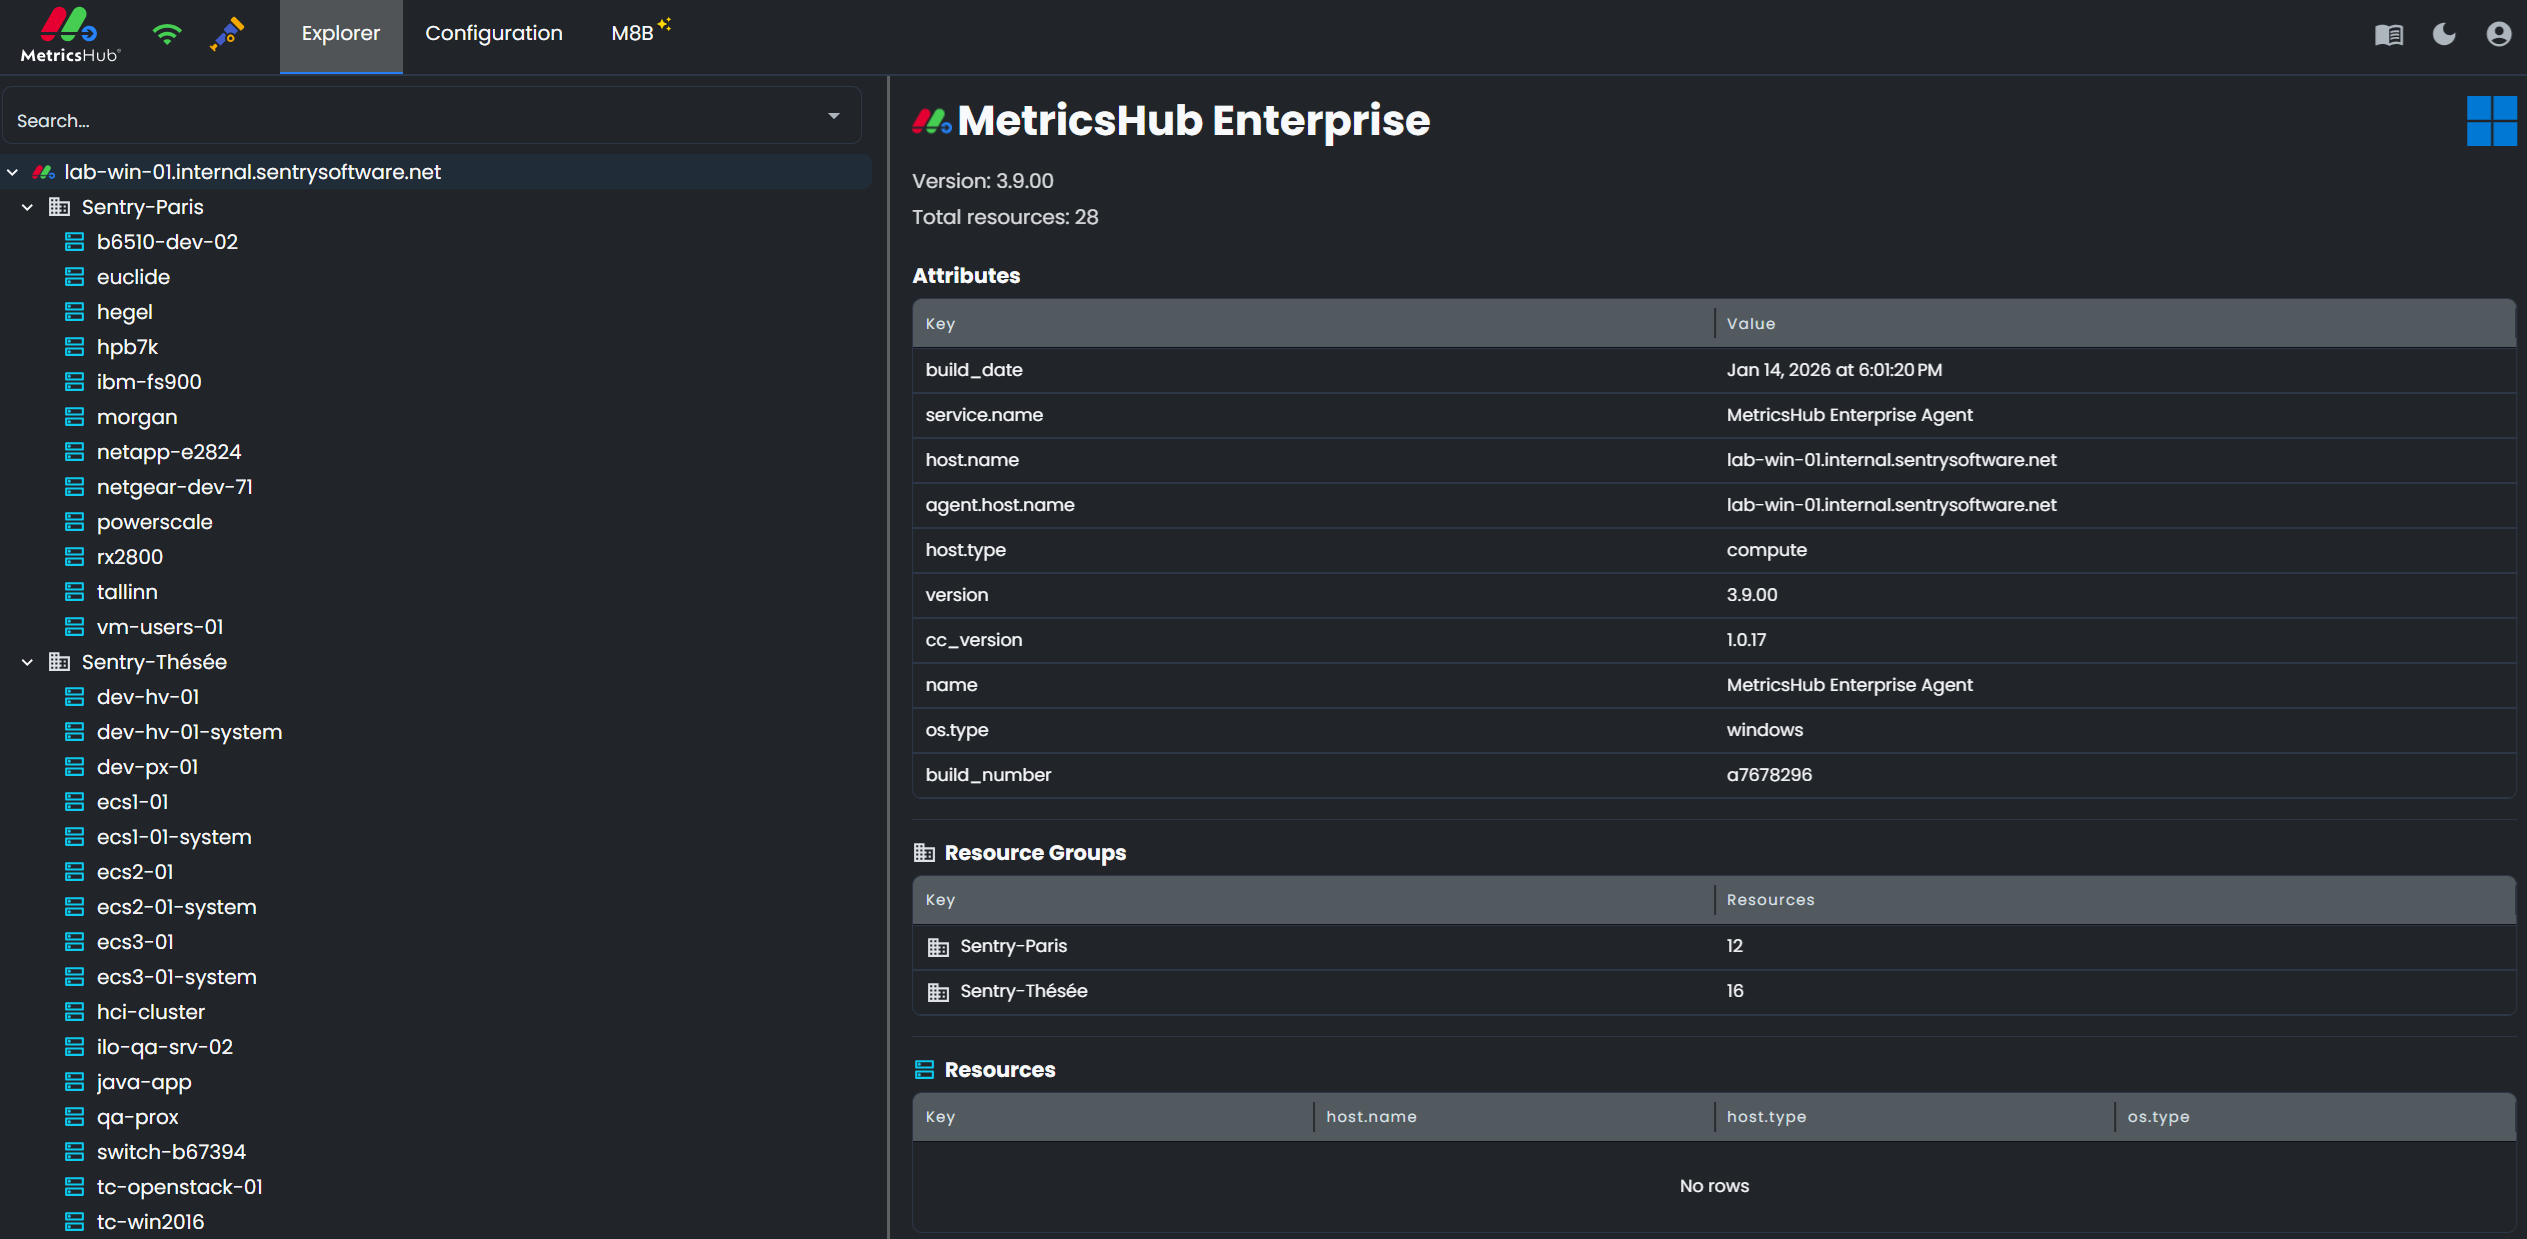Switch to the Configuration tab
2527x1239 pixels.
click(493, 33)
